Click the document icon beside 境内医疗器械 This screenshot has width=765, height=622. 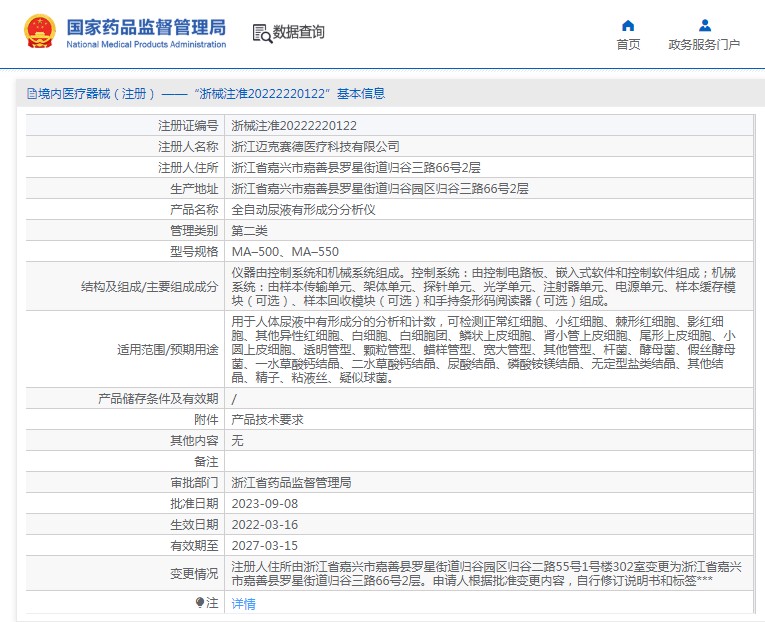(x=32, y=94)
